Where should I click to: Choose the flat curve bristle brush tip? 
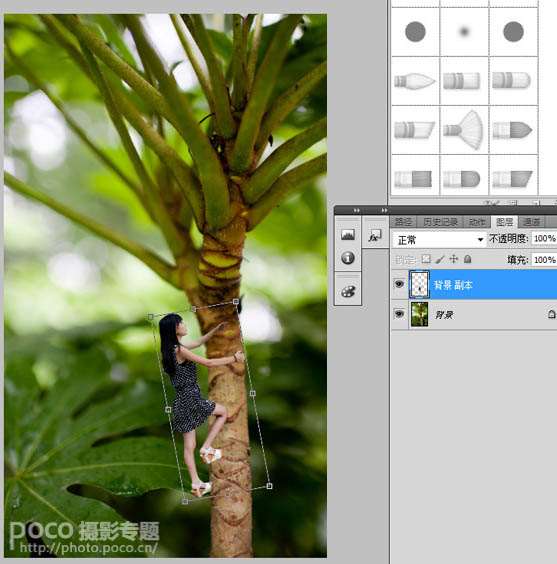point(462,179)
